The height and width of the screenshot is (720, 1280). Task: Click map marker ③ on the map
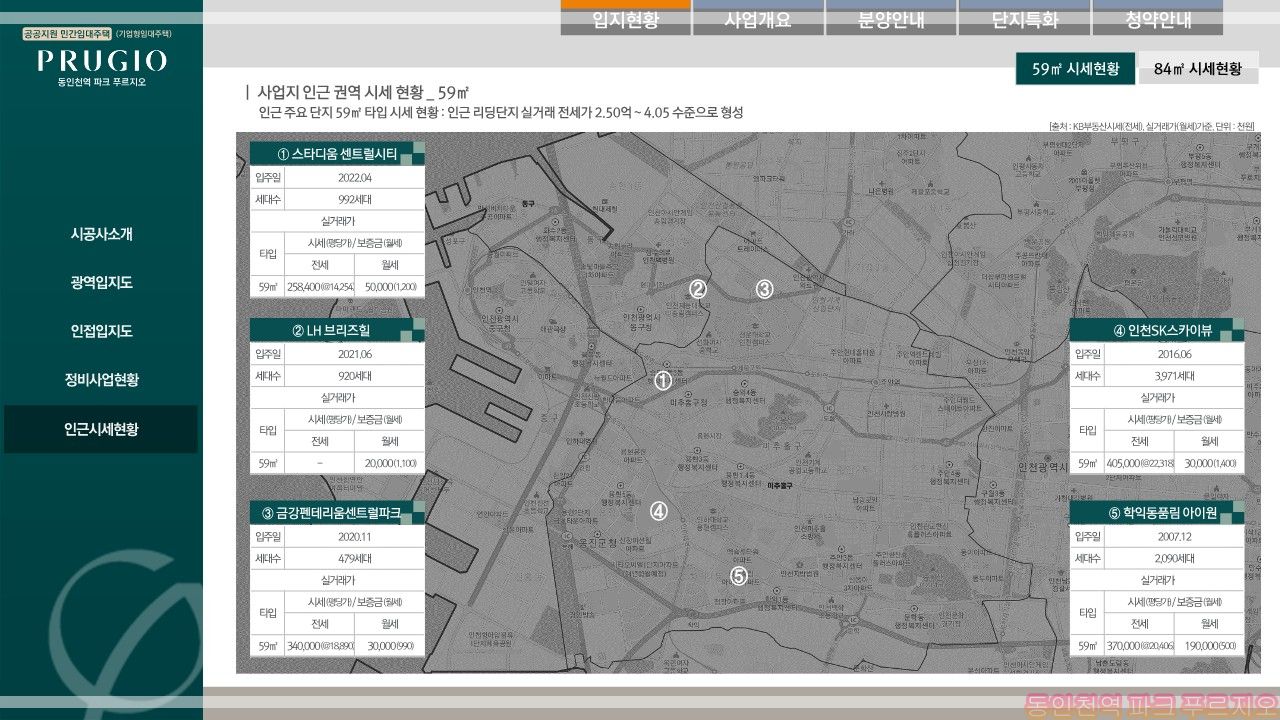[x=764, y=289]
